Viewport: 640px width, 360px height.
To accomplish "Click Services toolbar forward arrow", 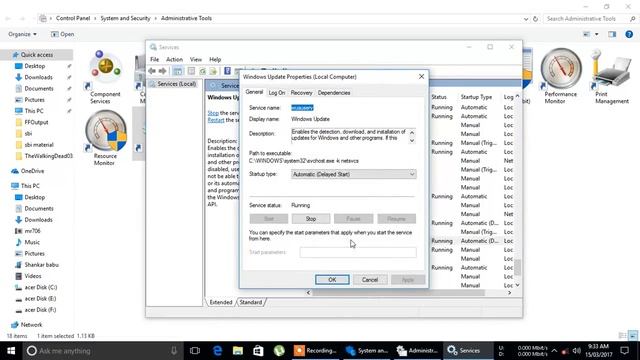I will coord(162,71).
